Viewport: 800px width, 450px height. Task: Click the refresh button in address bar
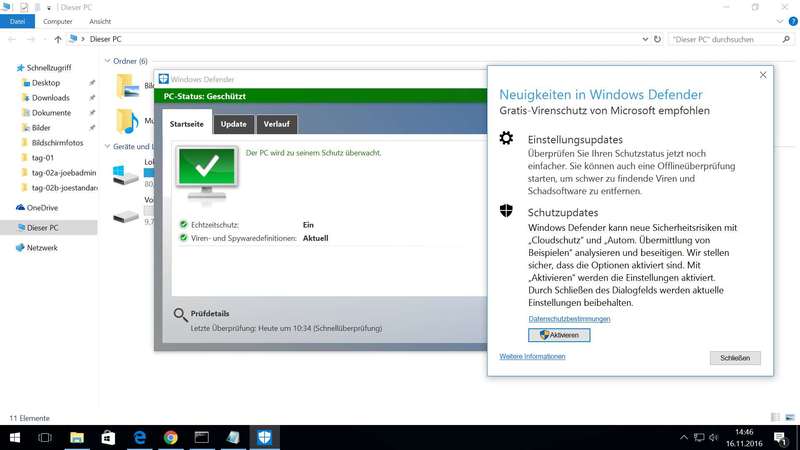click(657, 39)
